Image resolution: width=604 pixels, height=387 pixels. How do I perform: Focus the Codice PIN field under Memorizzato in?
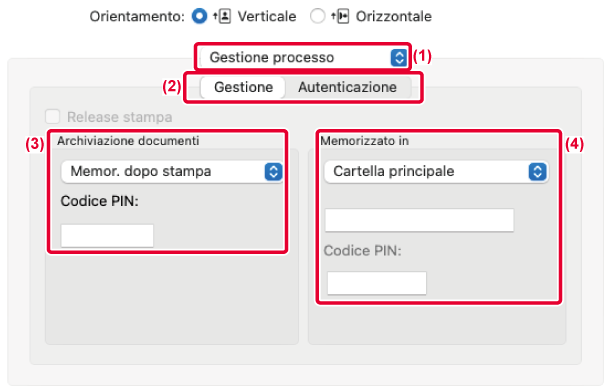[x=377, y=283]
